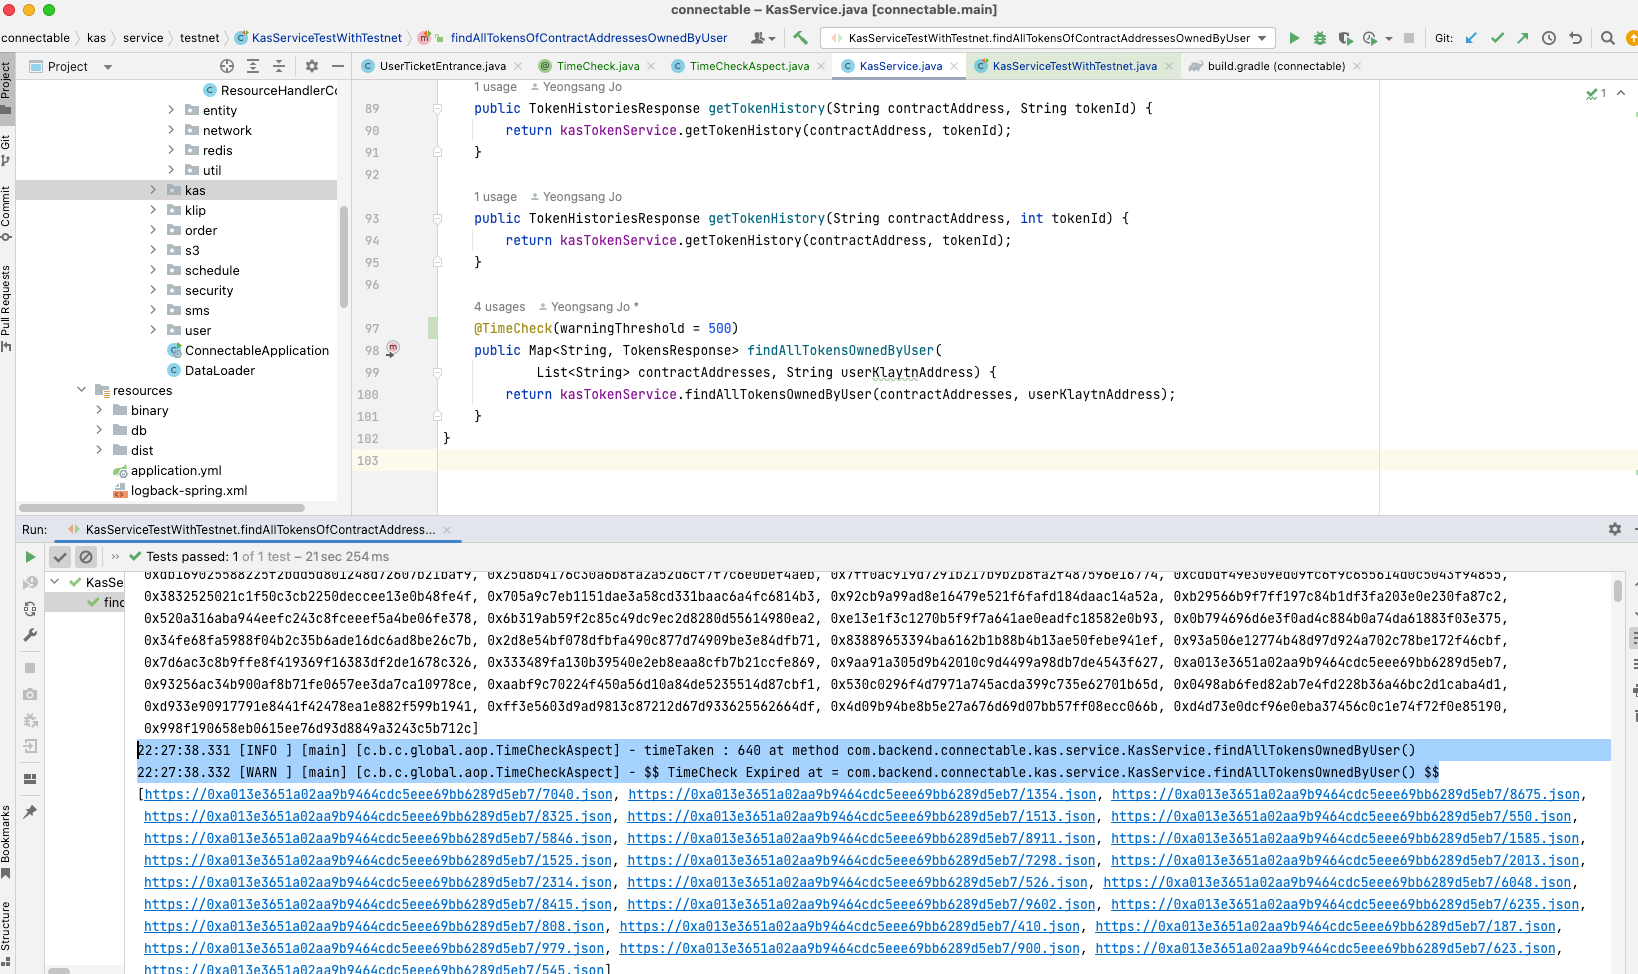This screenshot has height=974, width=1638.
Task: Toggle show ignored tests filter
Action: [x=86, y=557]
